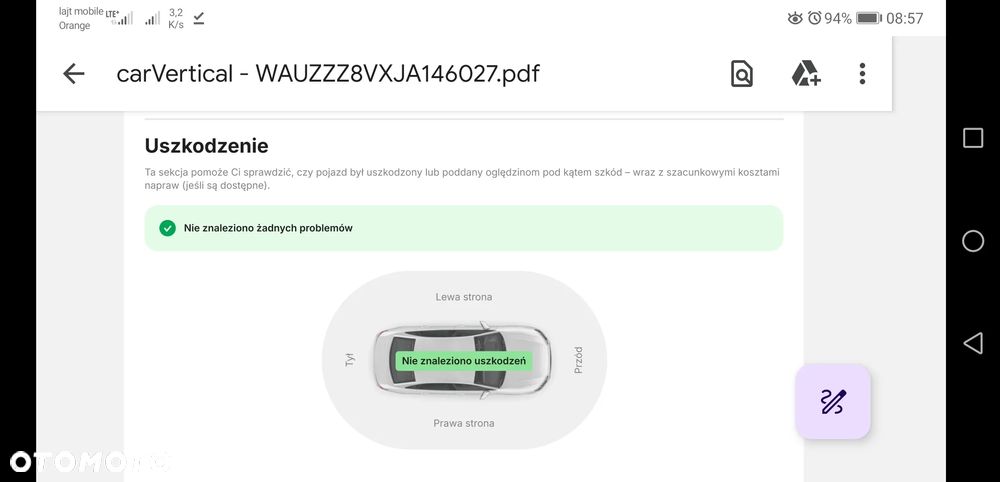Image resolution: width=1000 pixels, height=482 pixels.
Task: Open the three-dot overflow menu
Action: pos(862,73)
